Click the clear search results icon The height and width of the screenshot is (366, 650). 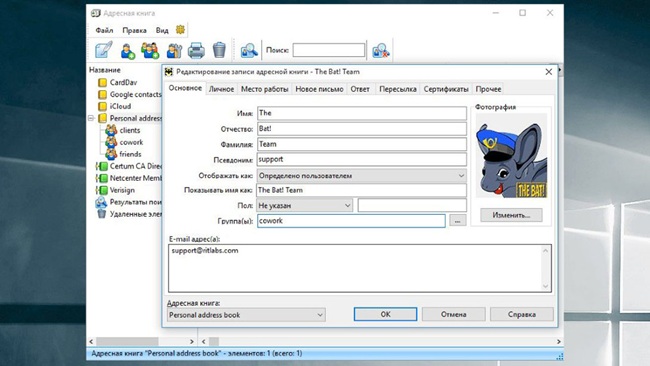(x=381, y=51)
